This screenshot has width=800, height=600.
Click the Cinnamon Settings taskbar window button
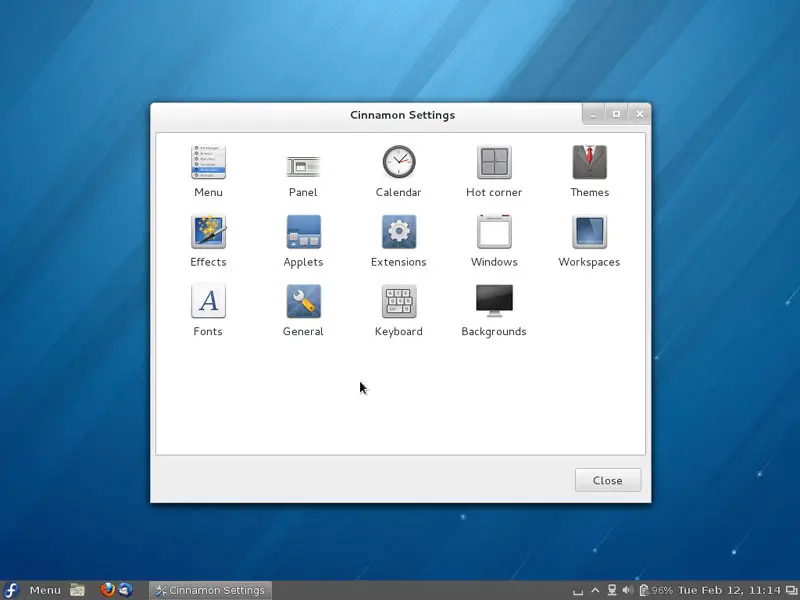(210, 590)
